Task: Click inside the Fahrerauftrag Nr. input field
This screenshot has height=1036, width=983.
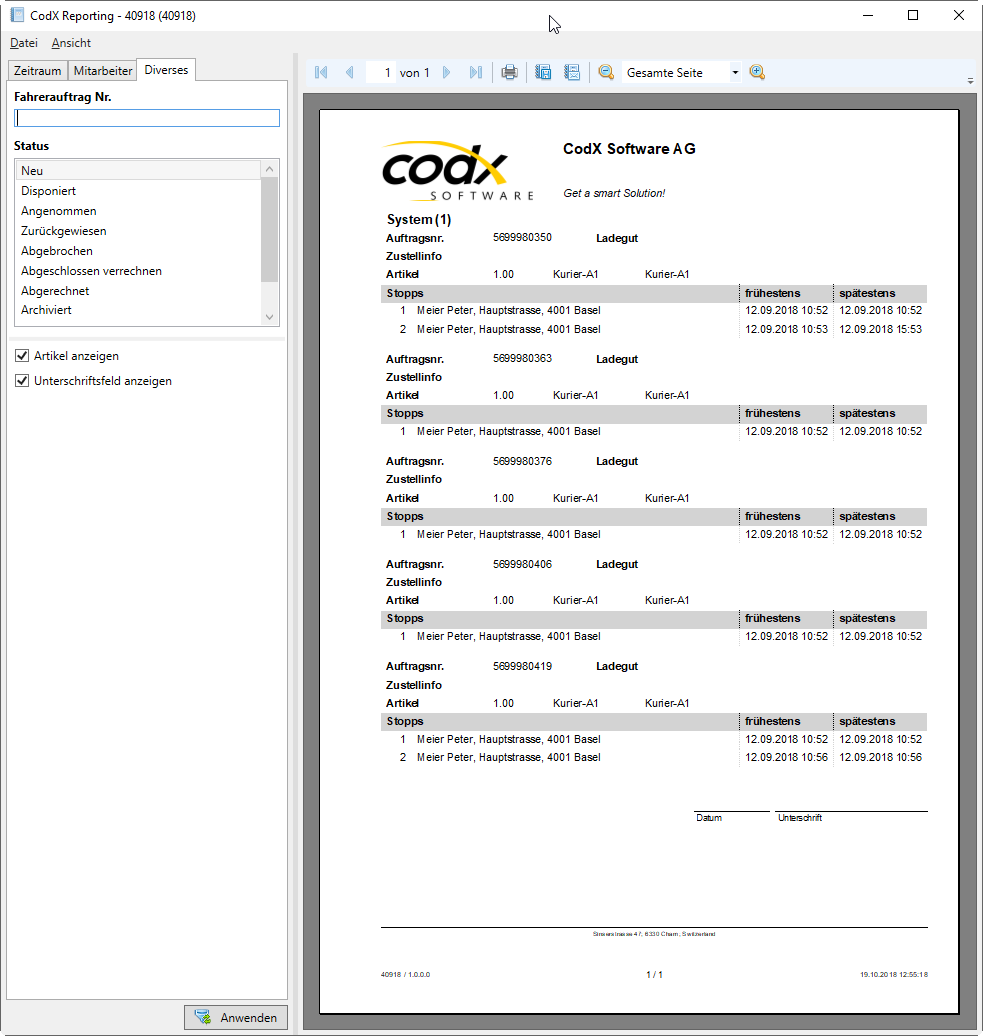Action: [146, 118]
